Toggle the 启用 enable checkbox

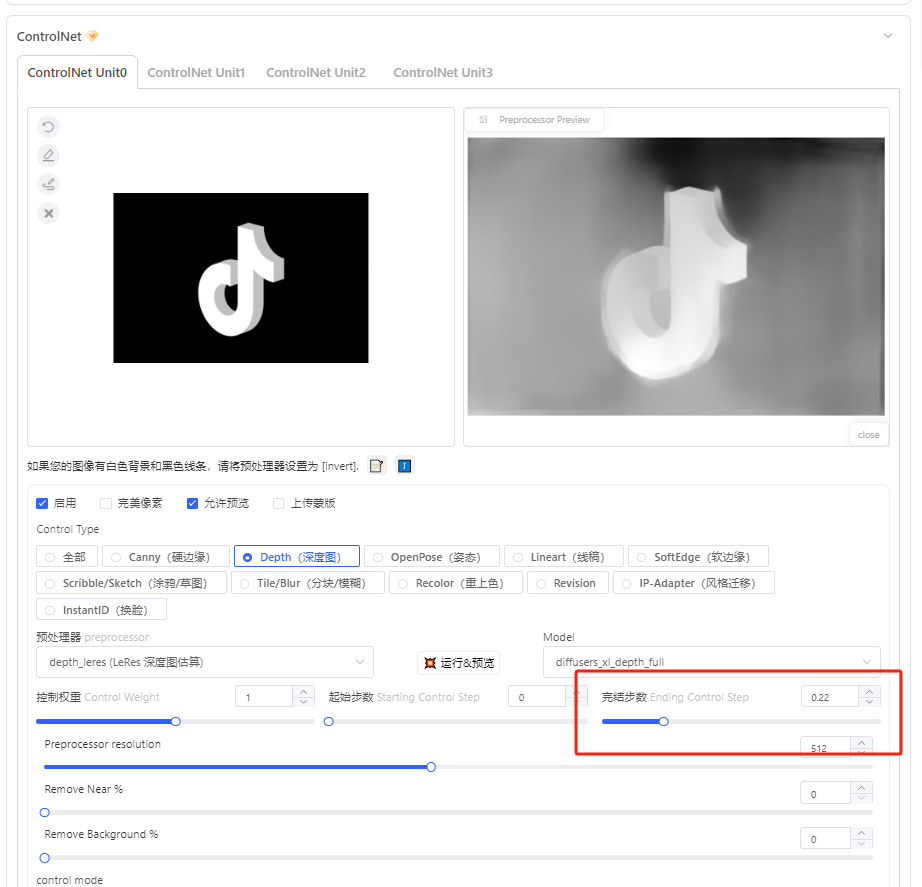pos(42,503)
